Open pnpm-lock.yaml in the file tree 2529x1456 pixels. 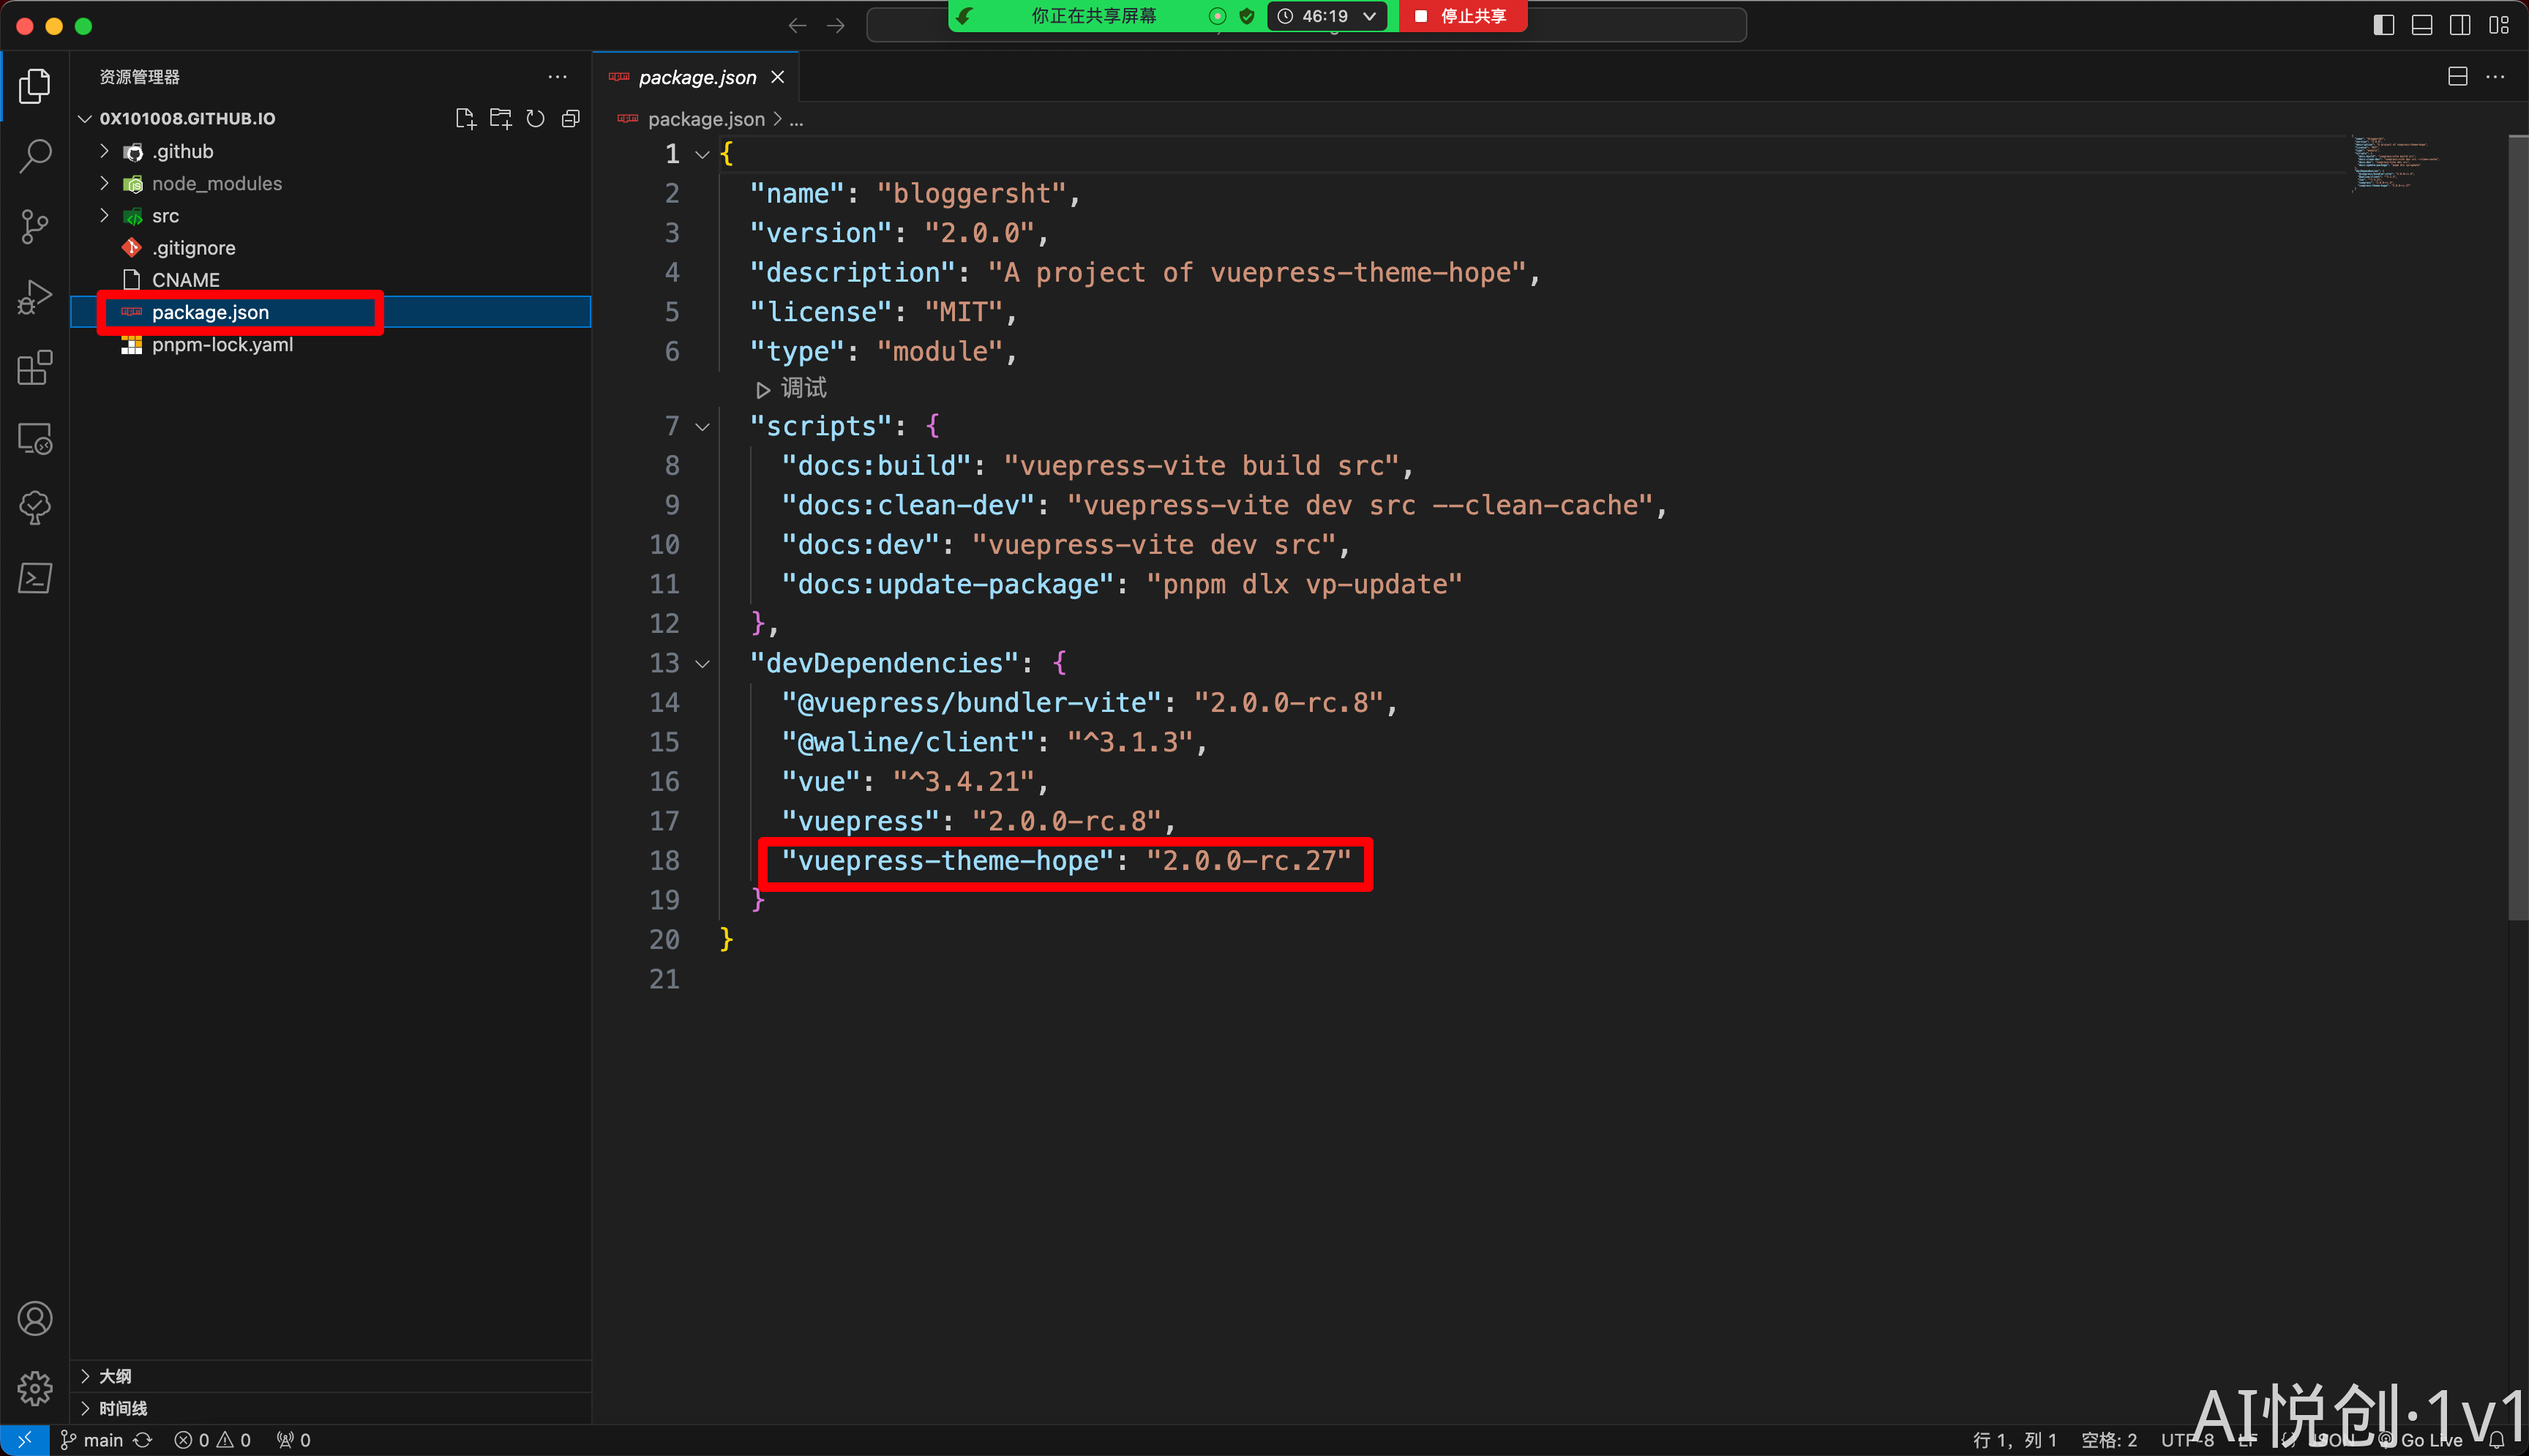click(x=222, y=345)
